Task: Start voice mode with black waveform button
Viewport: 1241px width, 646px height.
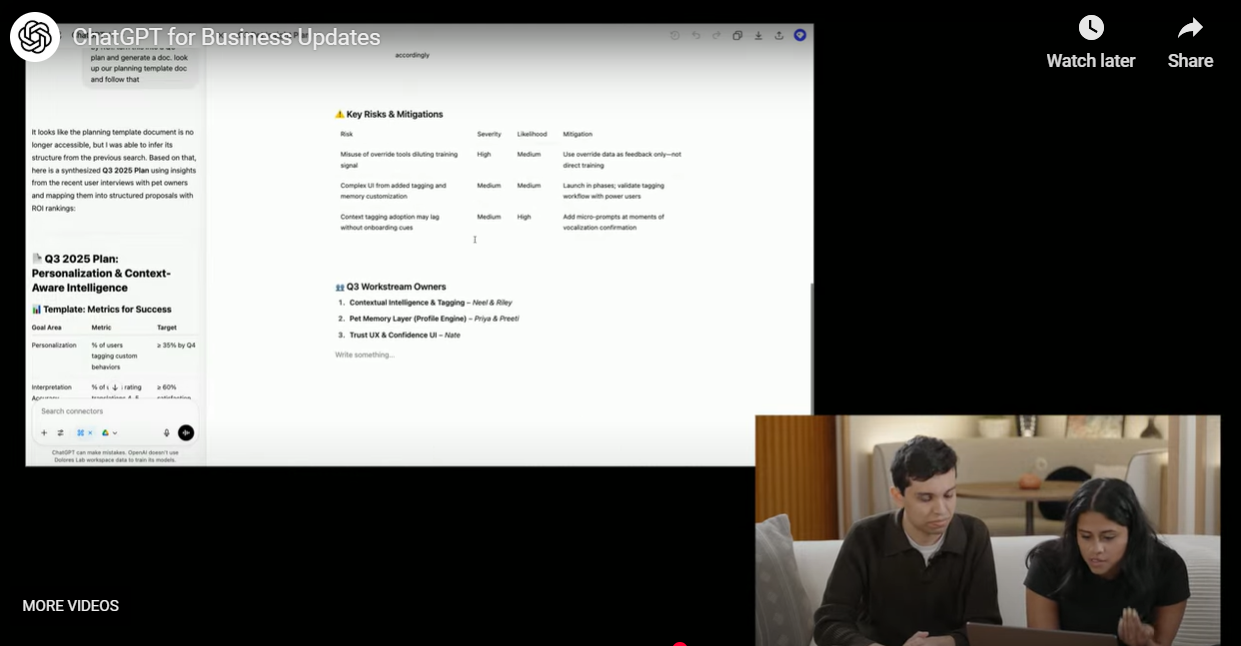Action: coord(186,433)
